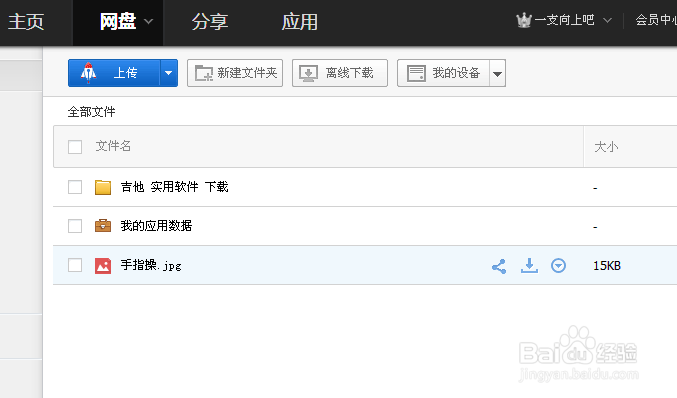Click the briefcase icon of 我的应用数据

[x=103, y=226]
